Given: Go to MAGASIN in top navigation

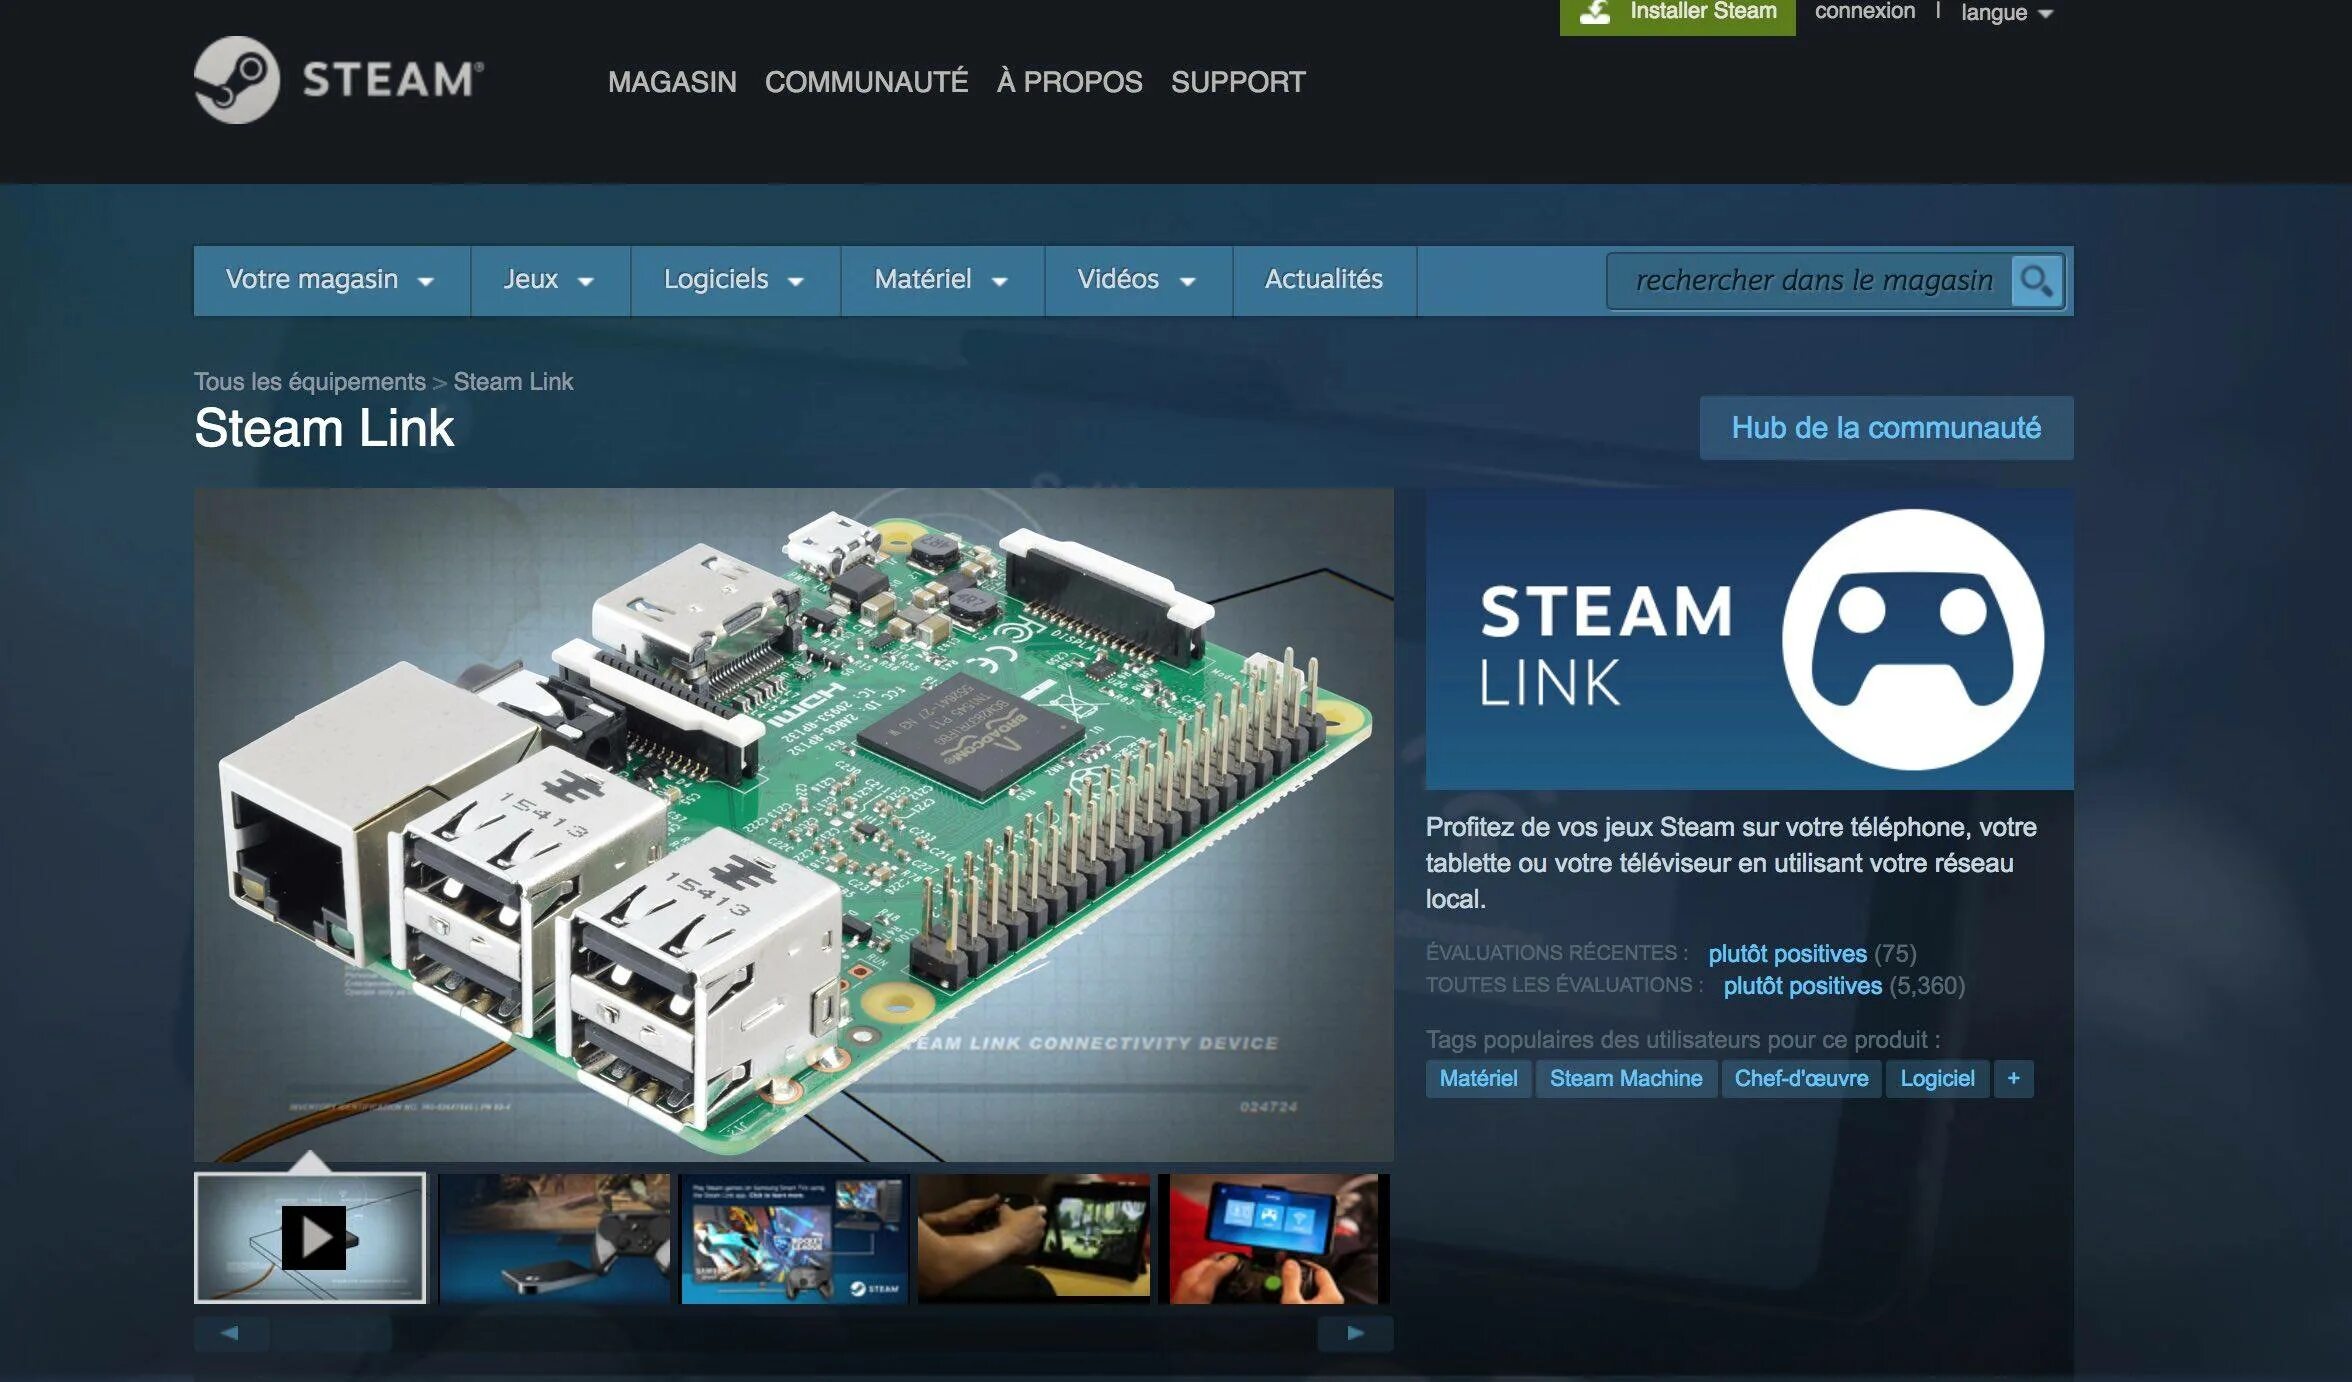Looking at the screenshot, I should coord(672,82).
